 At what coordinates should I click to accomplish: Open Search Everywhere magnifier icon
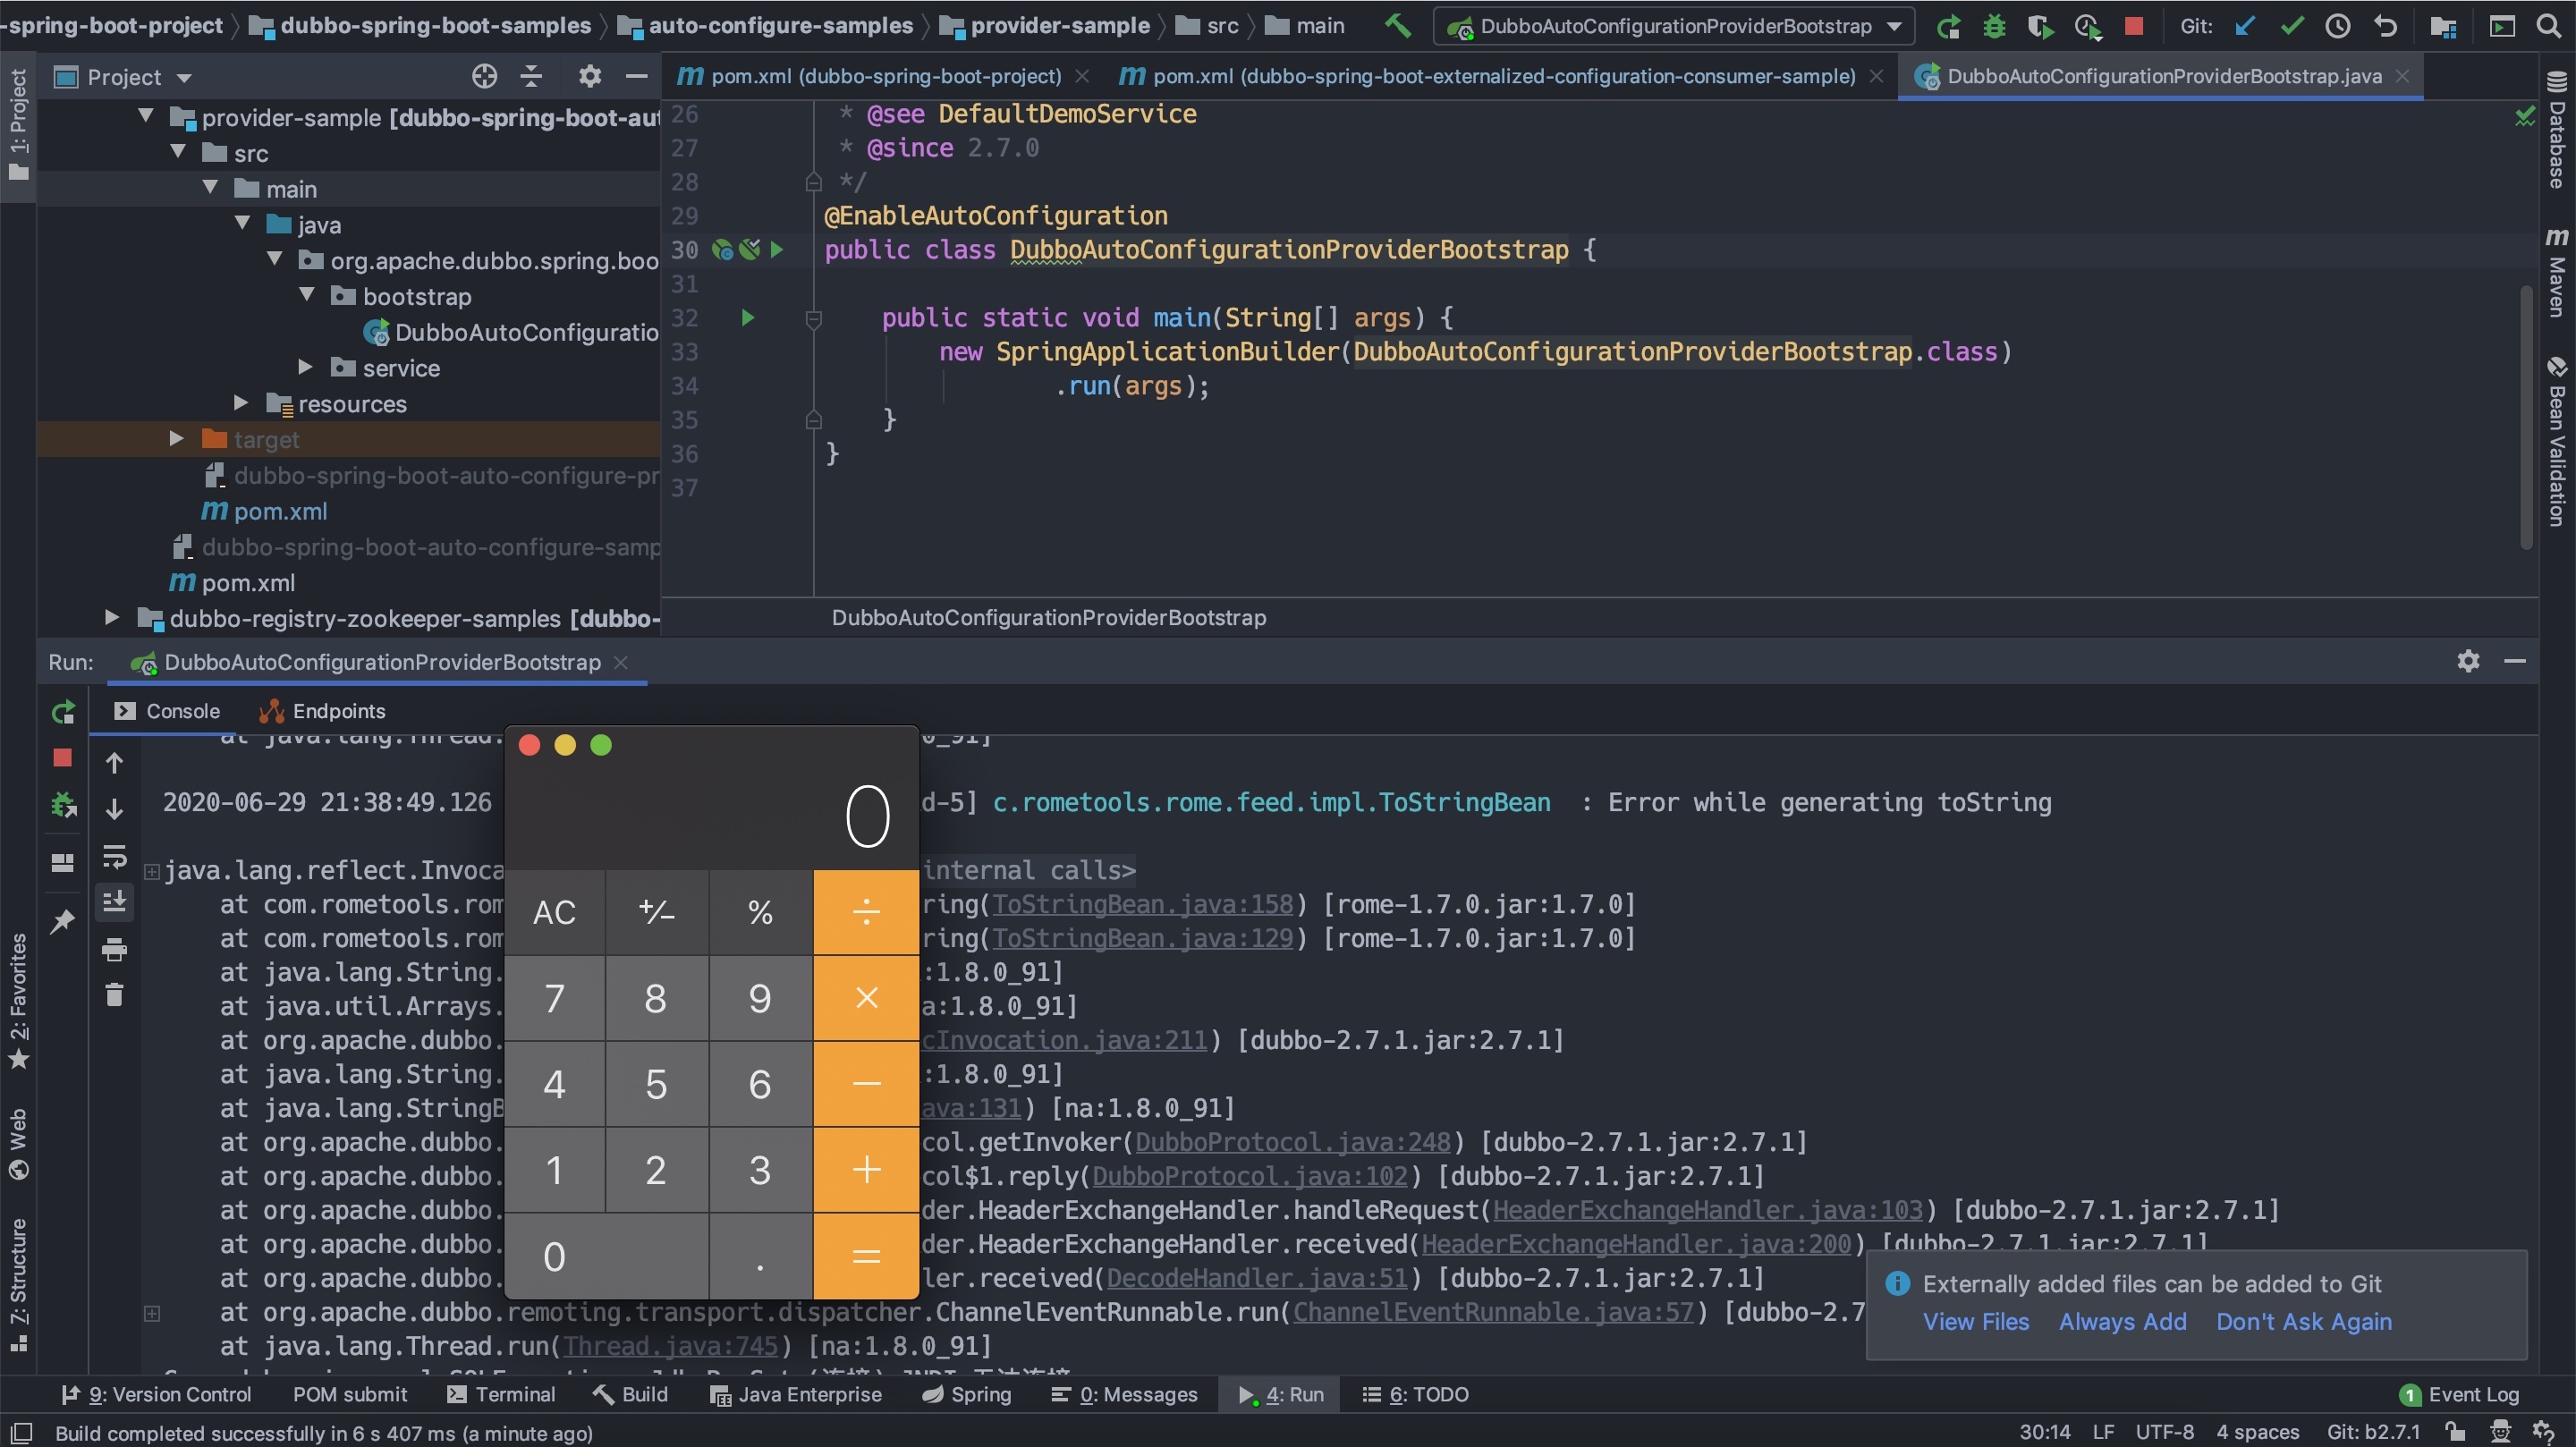click(x=2548, y=26)
